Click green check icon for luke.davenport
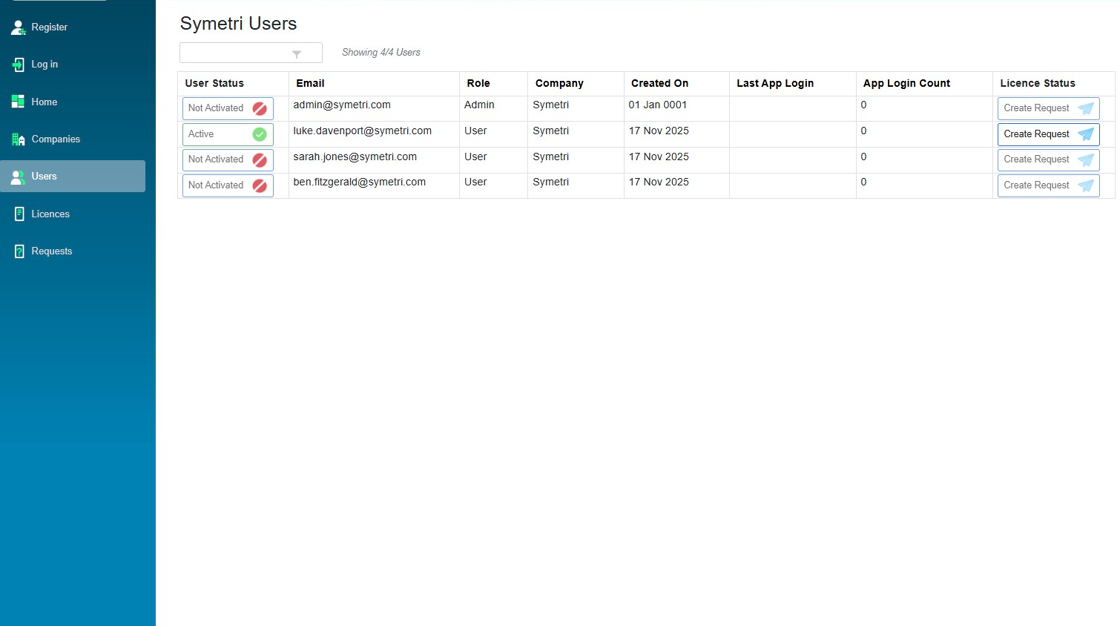The height and width of the screenshot is (626, 1120). [x=259, y=134]
